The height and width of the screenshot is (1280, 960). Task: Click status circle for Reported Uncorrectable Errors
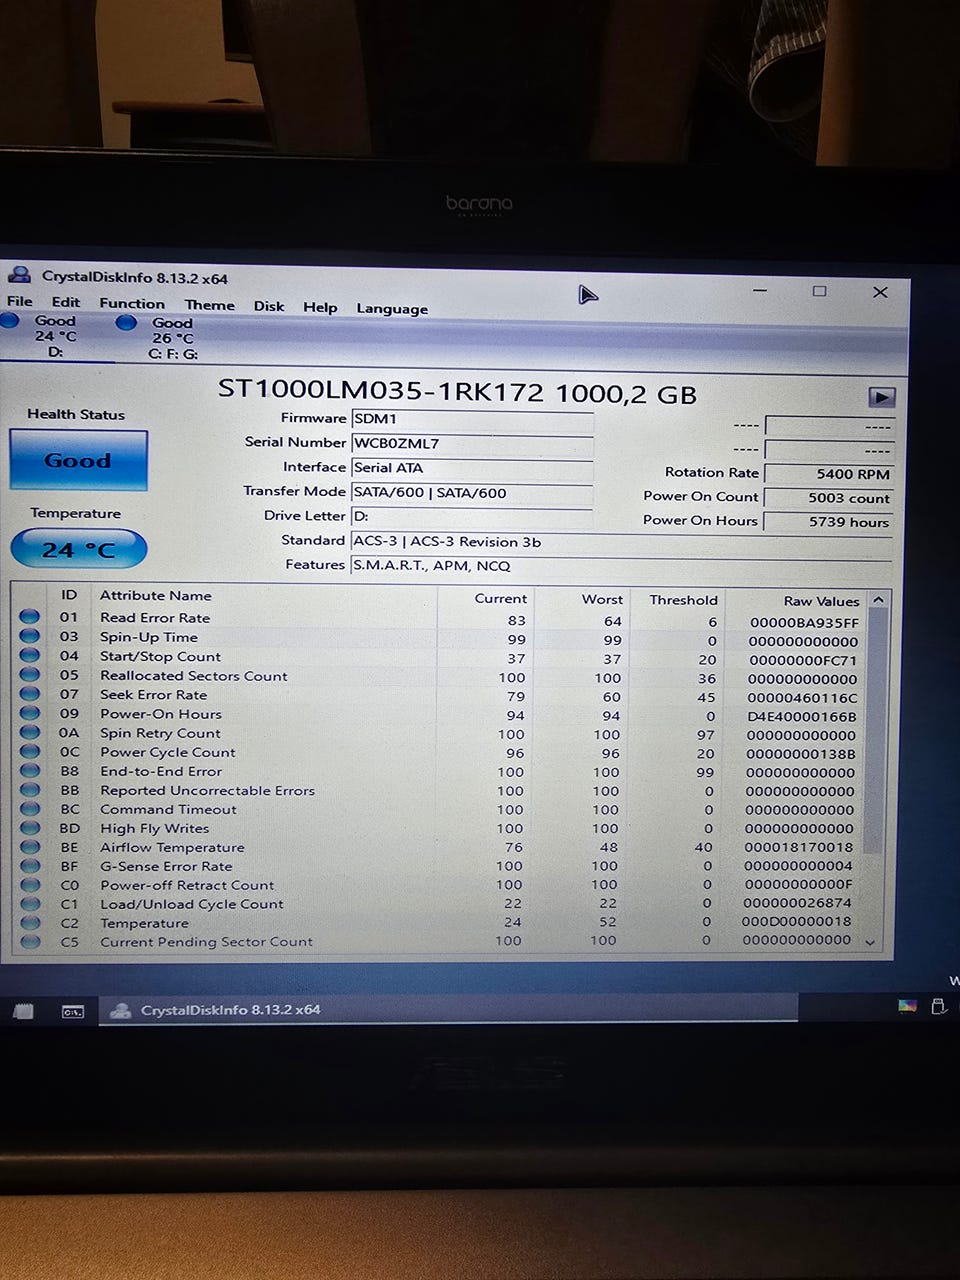click(30, 789)
